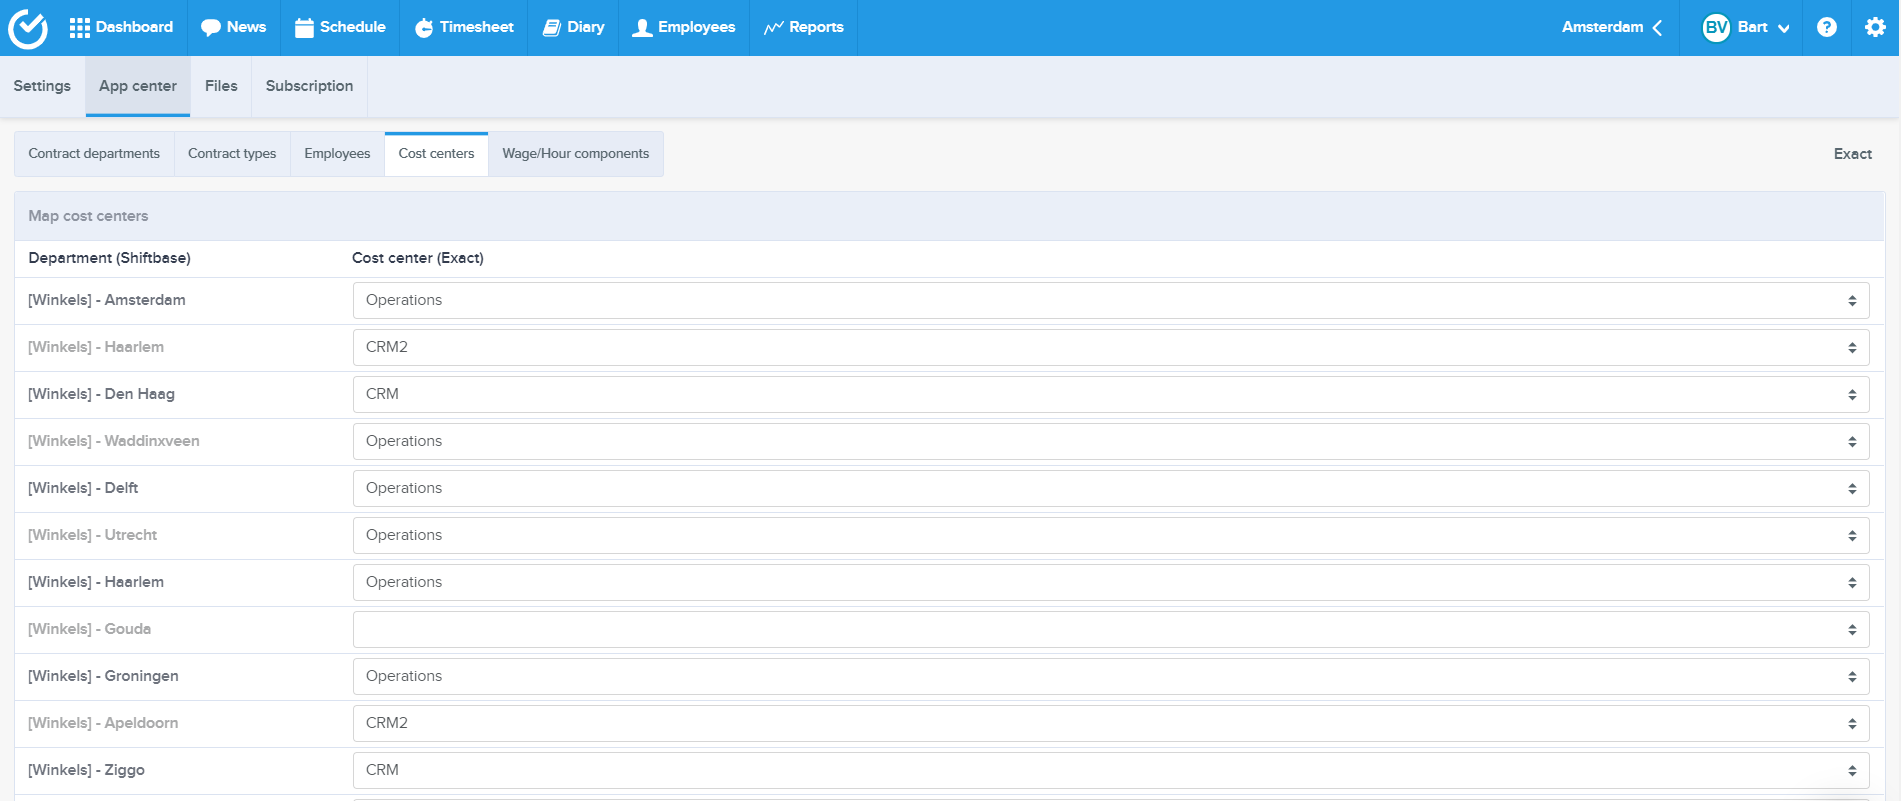Click the "[Winkels] - Gouda" label
Screen dimensions: 1901x801
(89, 629)
